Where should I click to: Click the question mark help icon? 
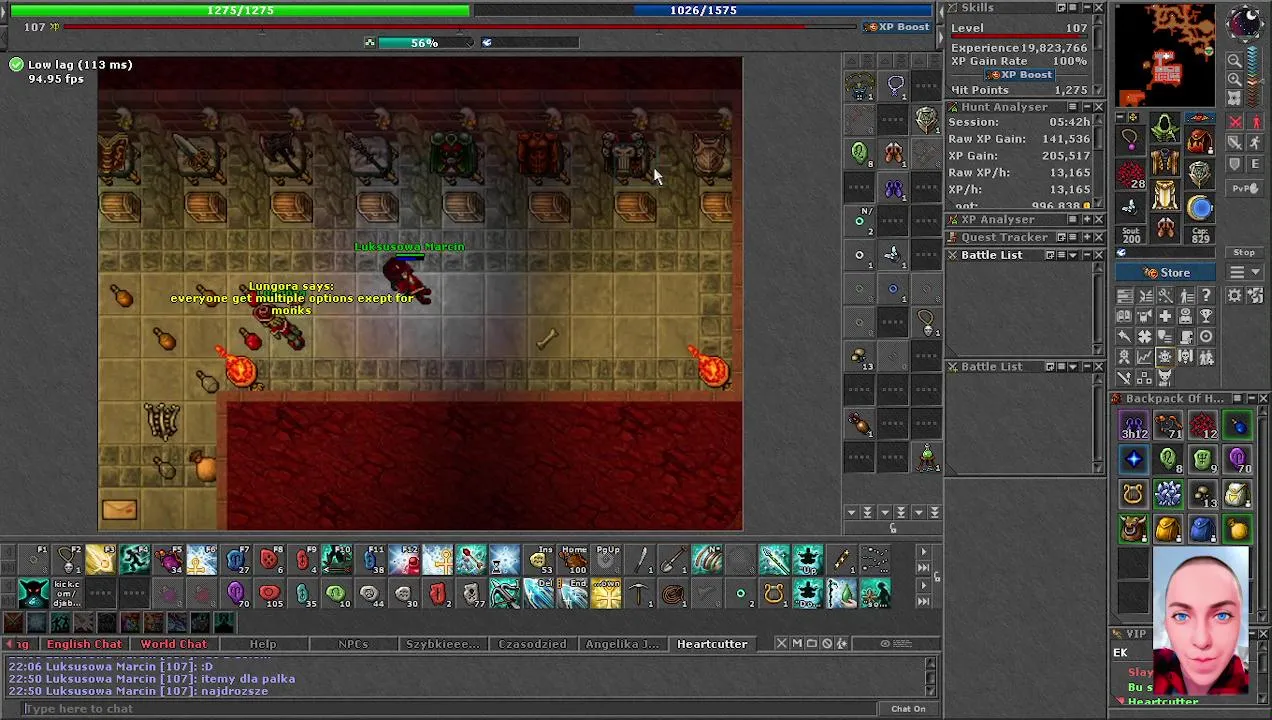[1206, 296]
